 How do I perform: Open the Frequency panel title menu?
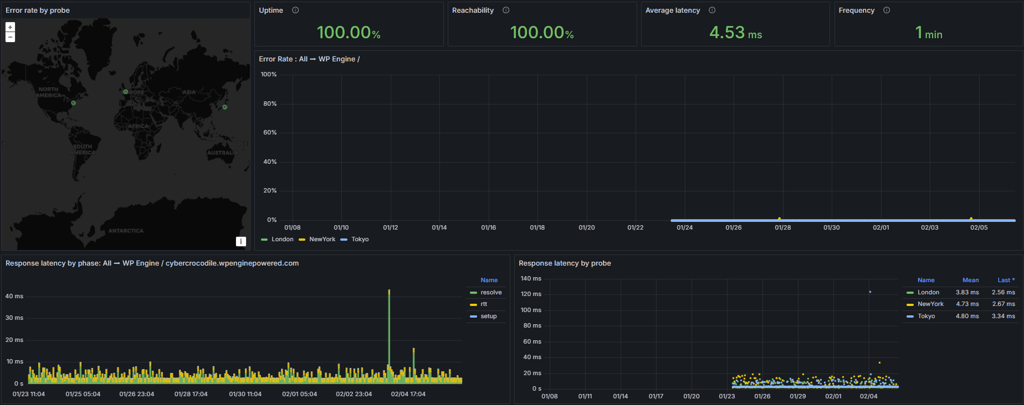857,10
